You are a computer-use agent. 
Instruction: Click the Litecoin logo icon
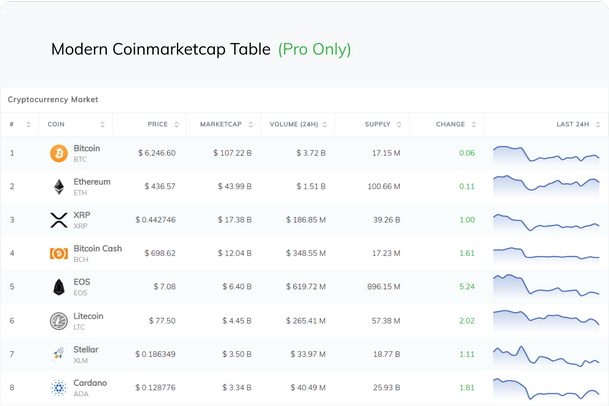point(59,321)
